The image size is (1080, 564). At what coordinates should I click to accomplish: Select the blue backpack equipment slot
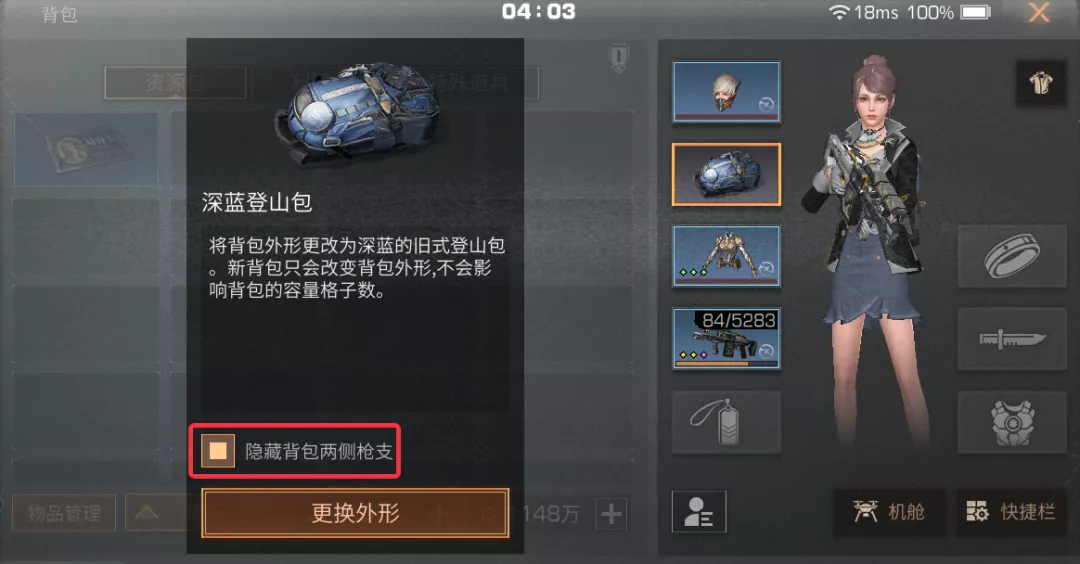[x=726, y=174]
